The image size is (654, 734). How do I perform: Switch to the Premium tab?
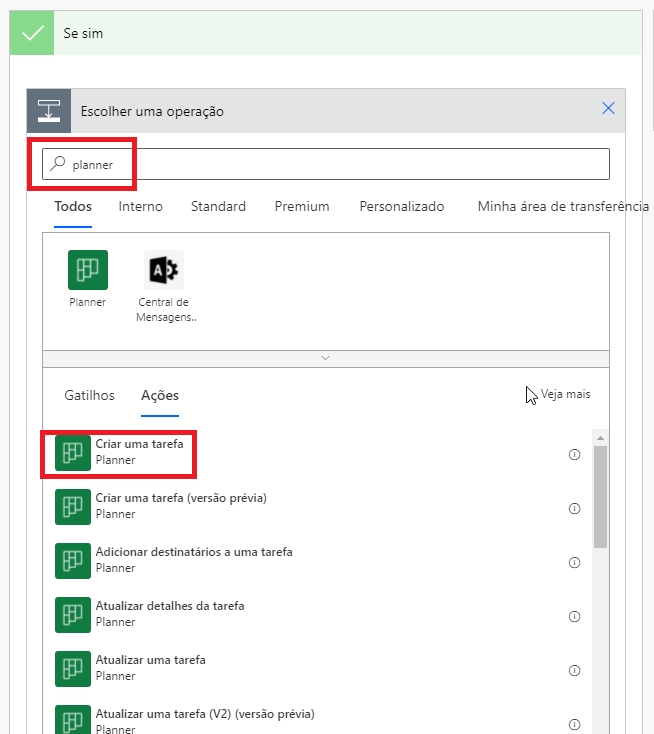click(x=302, y=206)
